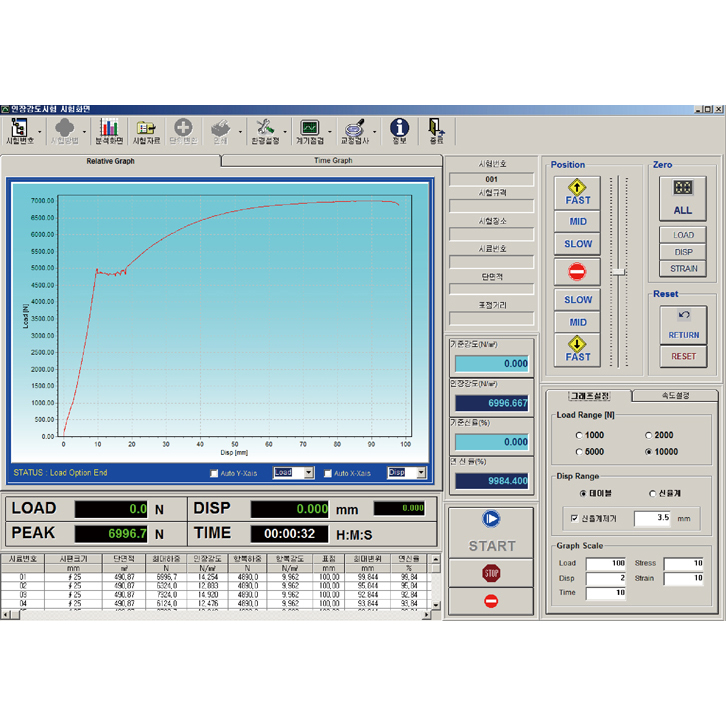The width and height of the screenshot is (726, 726).
Task: Click the Graph Scale Disp field
Action: click(x=606, y=578)
